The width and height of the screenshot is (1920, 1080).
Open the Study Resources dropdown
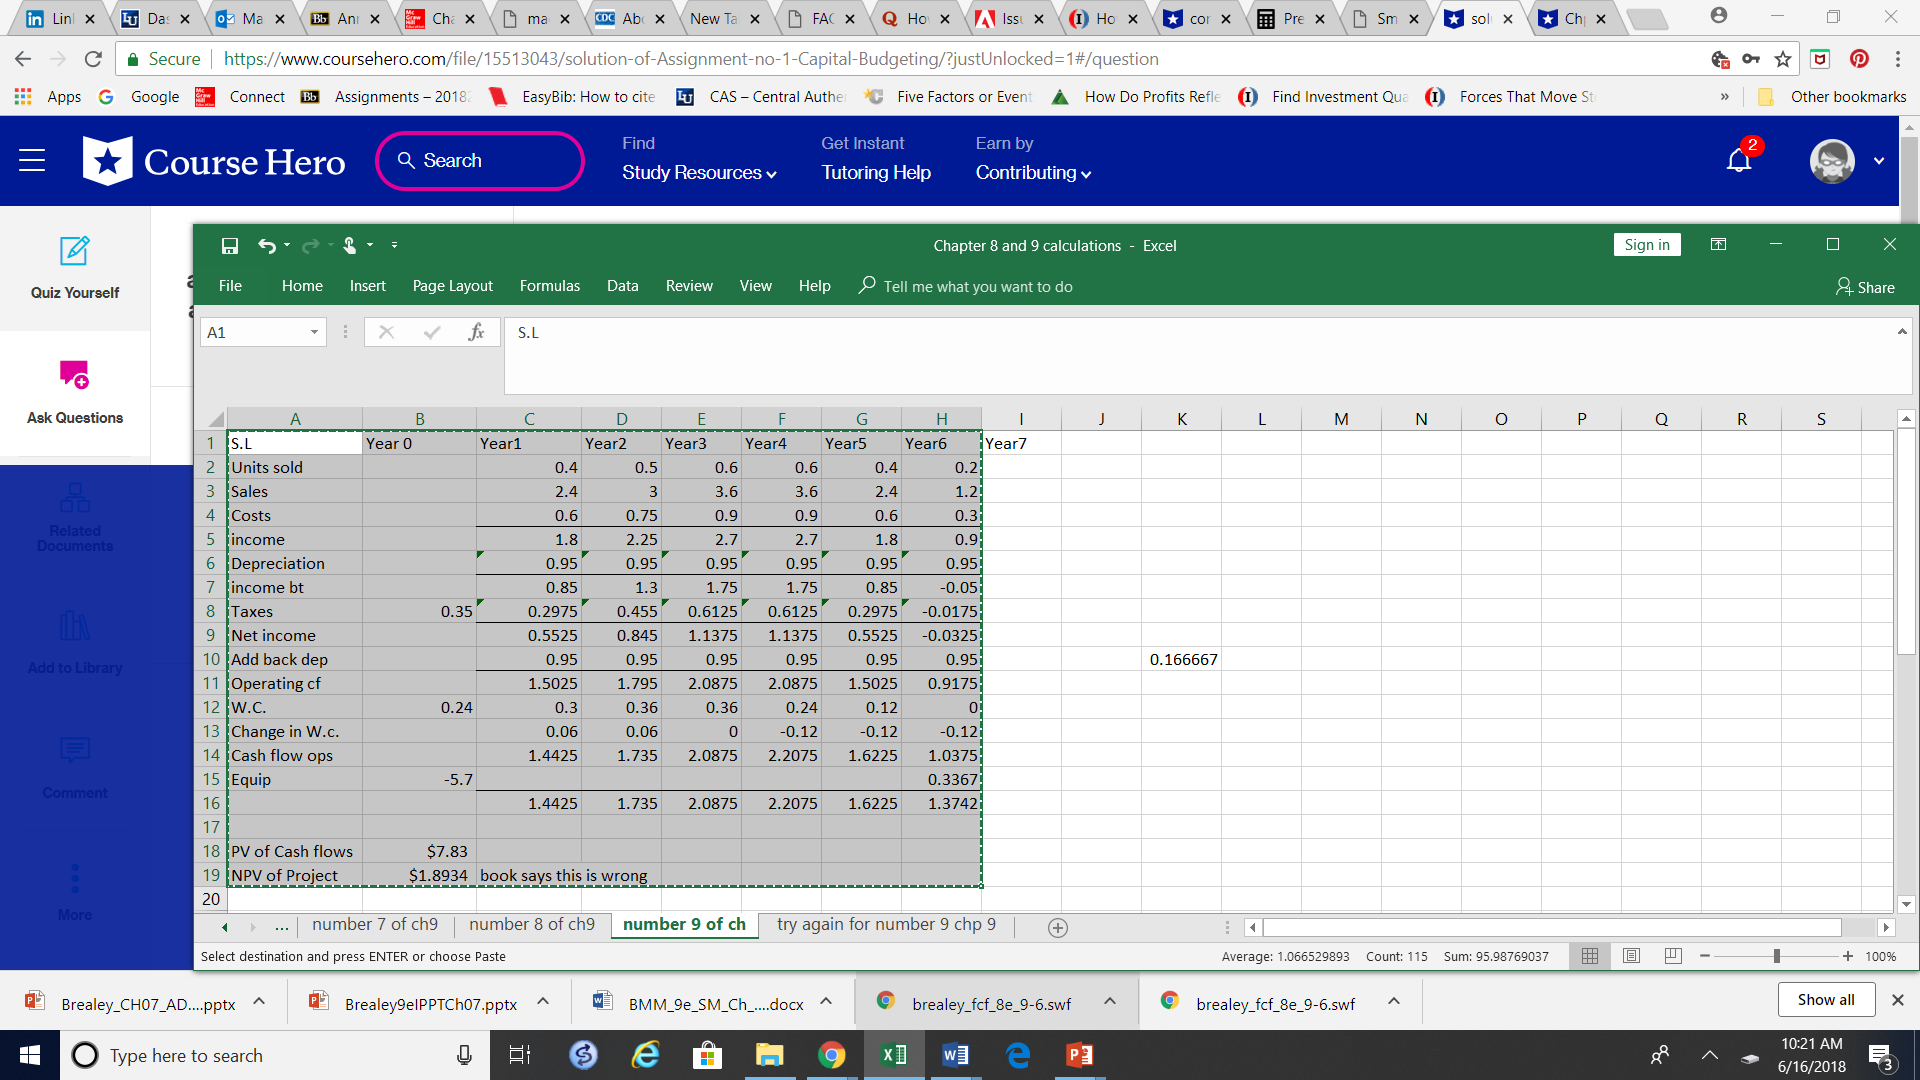(698, 172)
